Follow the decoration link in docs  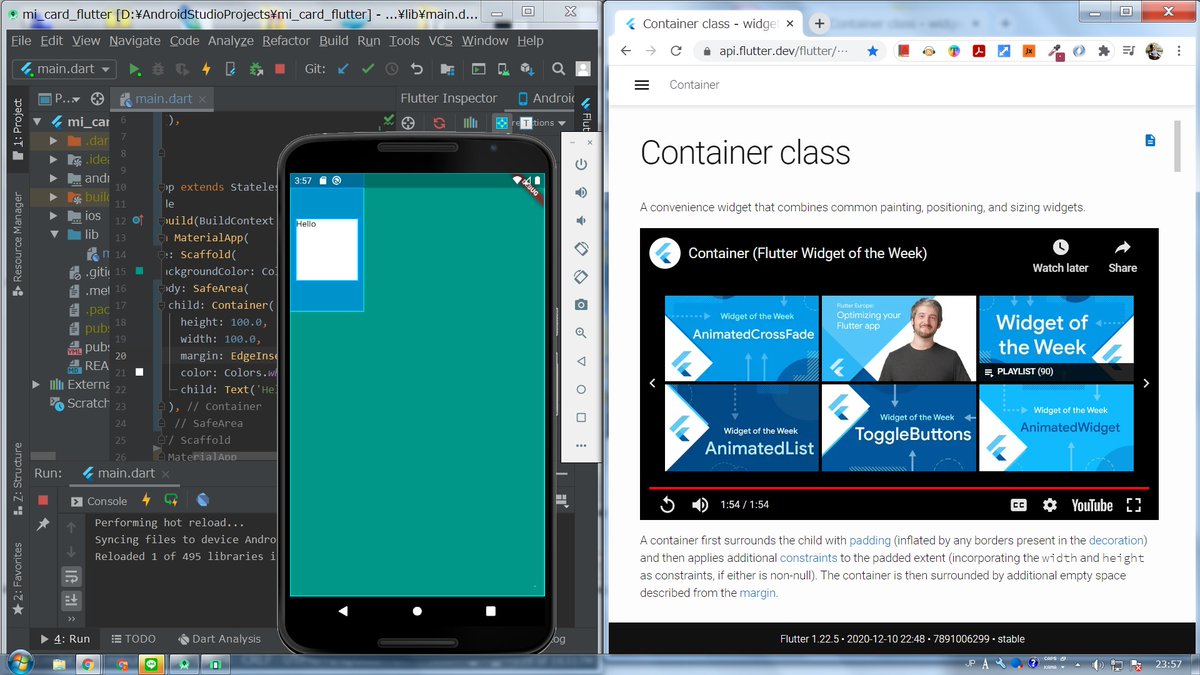(x=1116, y=540)
